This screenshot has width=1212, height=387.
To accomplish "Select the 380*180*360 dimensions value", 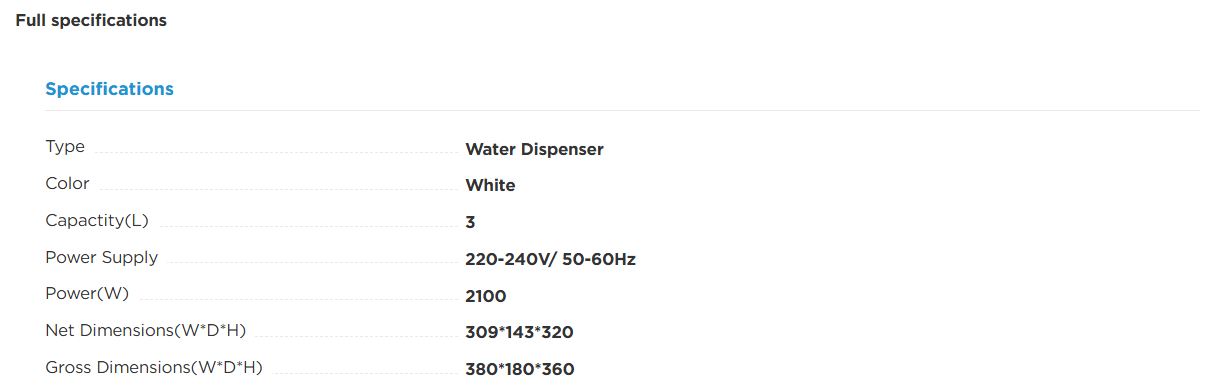I will [x=520, y=370].
